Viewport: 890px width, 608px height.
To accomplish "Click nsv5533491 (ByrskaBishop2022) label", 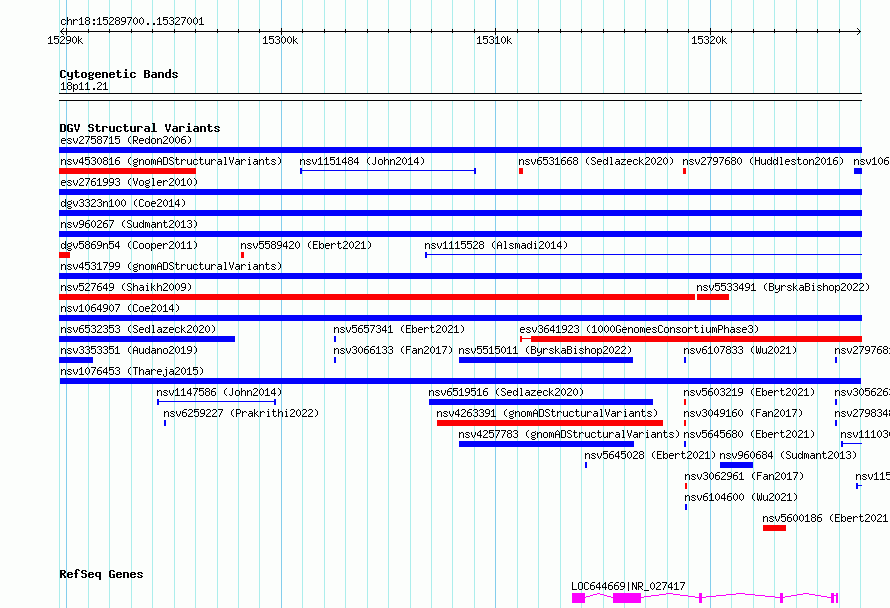I will click(783, 287).
